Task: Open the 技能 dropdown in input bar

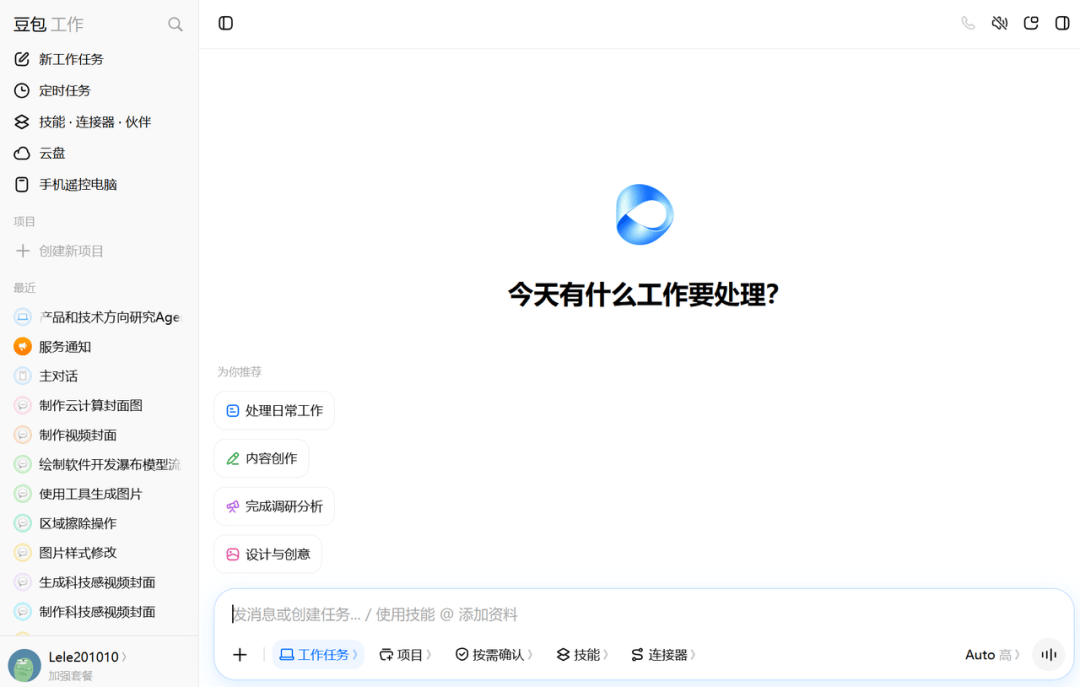Action: click(x=582, y=655)
